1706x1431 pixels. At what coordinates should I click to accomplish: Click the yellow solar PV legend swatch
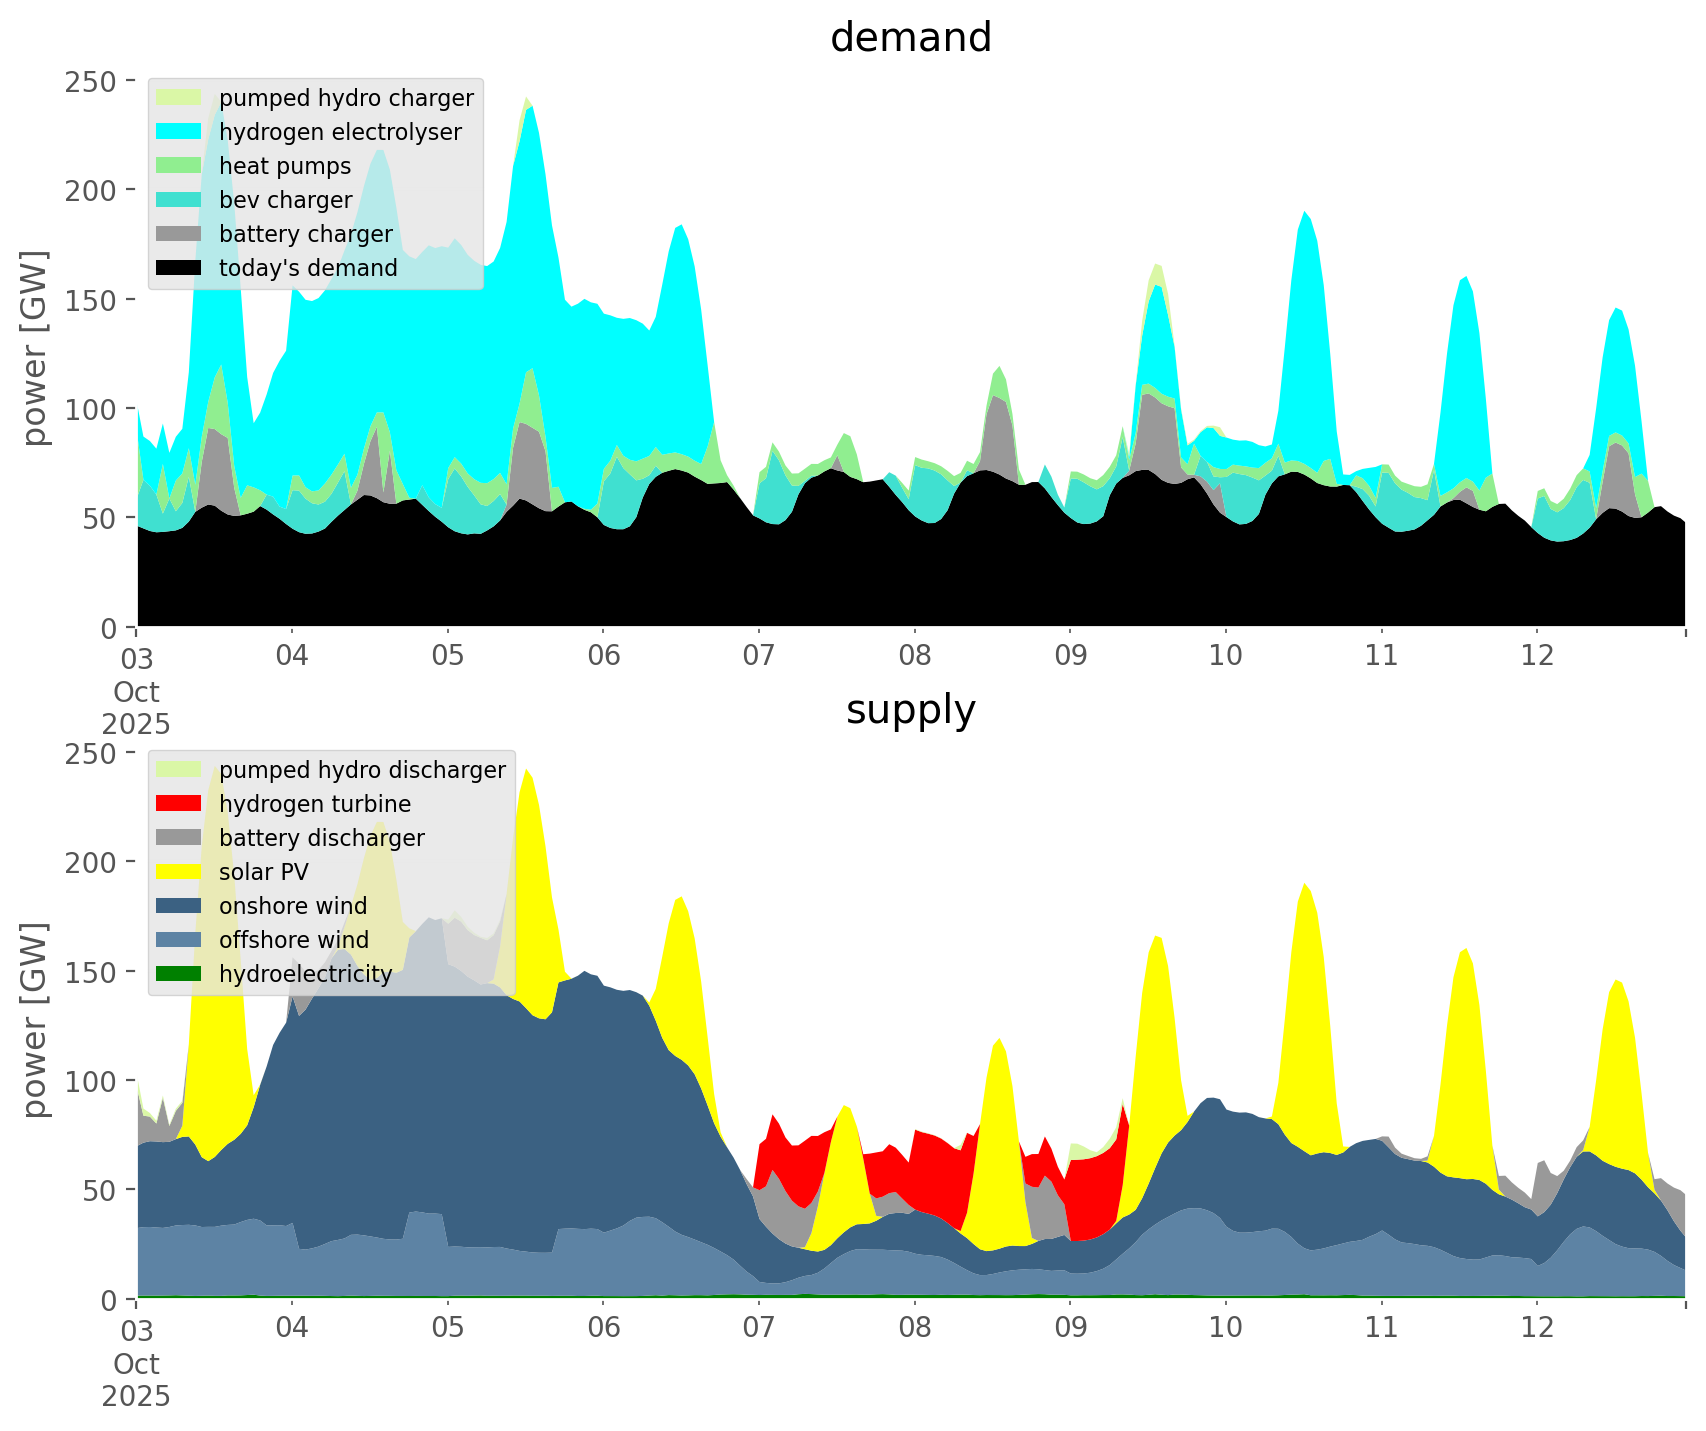tap(179, 872)
